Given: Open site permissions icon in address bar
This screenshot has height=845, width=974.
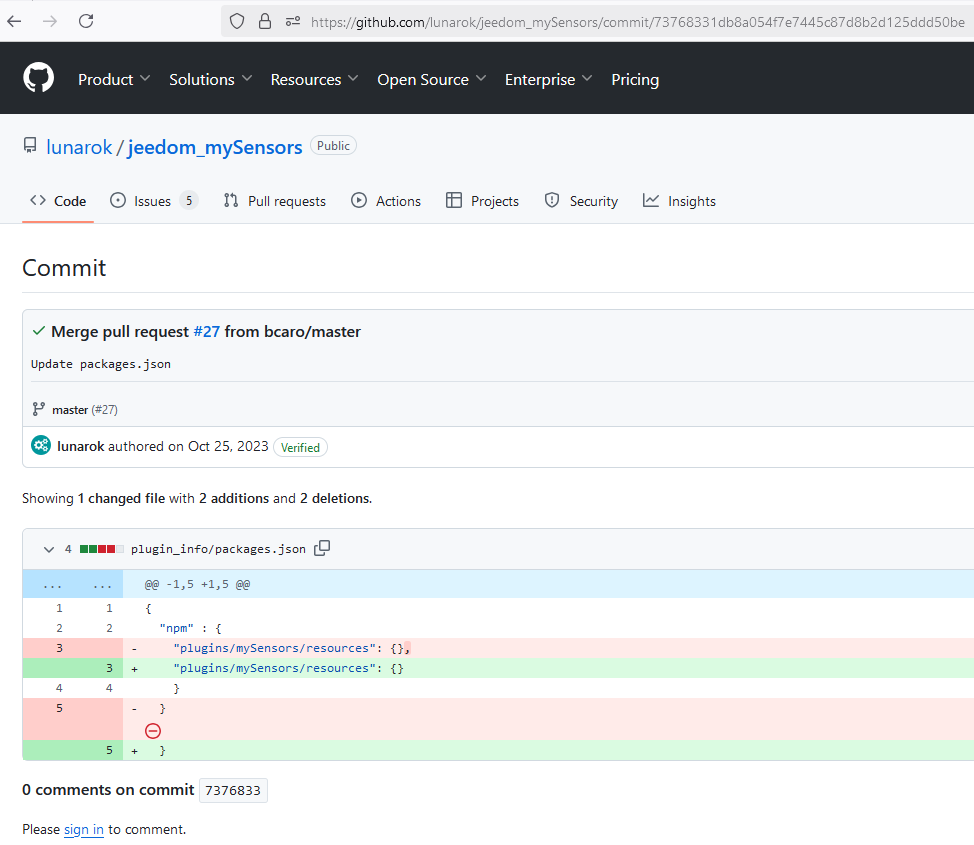Looking at the screenshot, I should pos(293,22).
